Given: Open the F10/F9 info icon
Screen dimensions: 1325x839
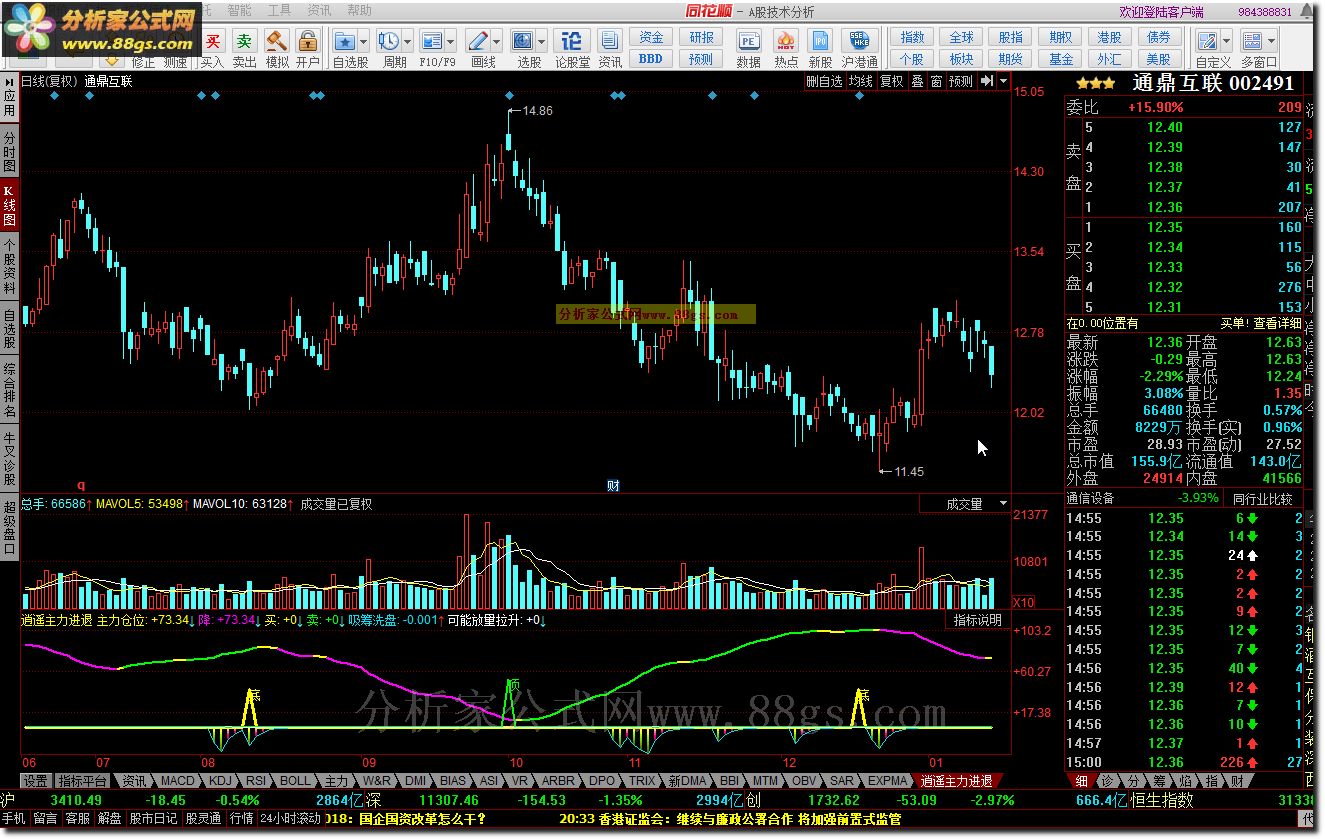Looking at the screenshot, I should pos(432,41).
